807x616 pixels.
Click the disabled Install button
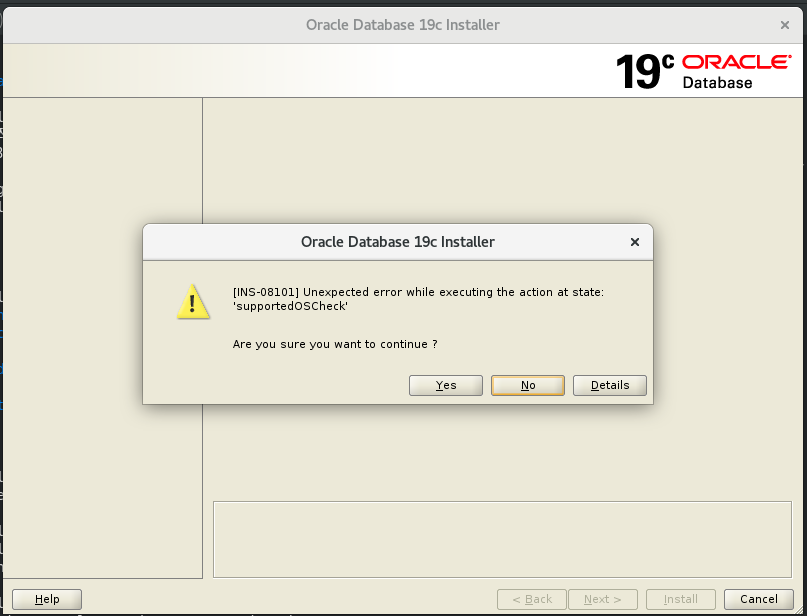click(x=680, y=600)
